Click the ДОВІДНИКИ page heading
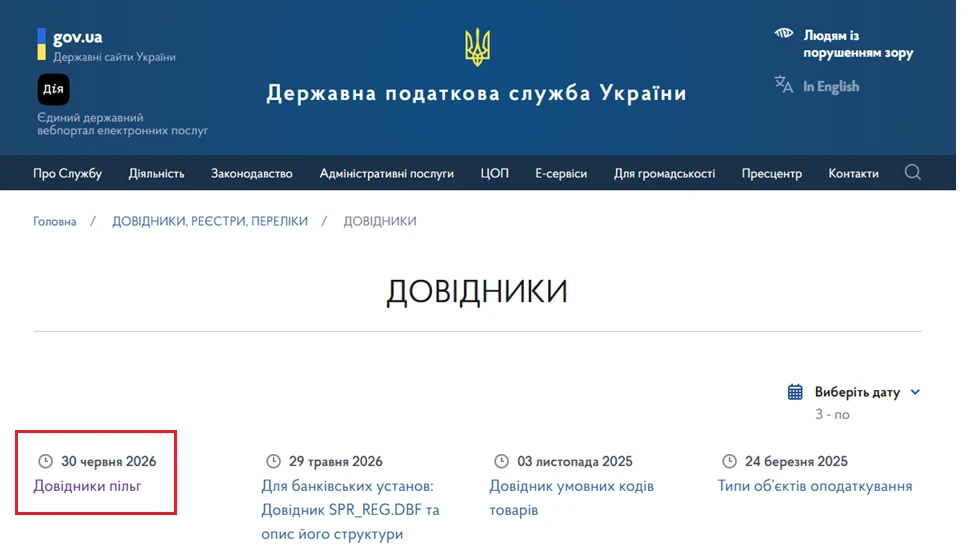The width and height of the screenshot is (975, 560). pyautogui.click(x=477, y=291)
